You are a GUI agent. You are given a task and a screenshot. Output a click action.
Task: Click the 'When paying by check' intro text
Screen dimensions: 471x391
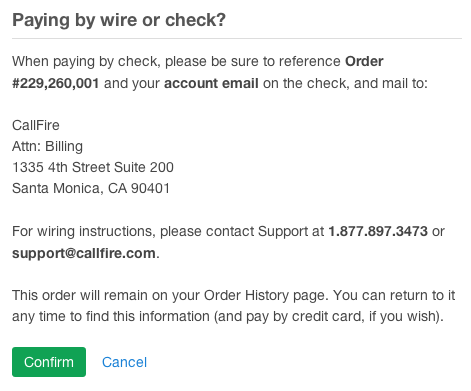(86, 62)
